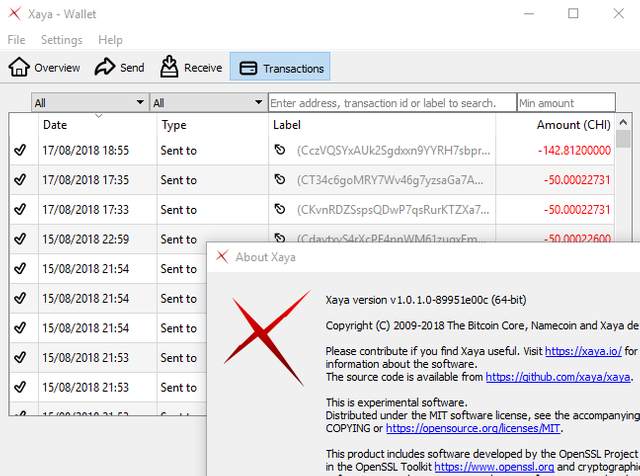Click confirmed checkmark icon for 17/08/2018 17:33

(x=20, y=209)
